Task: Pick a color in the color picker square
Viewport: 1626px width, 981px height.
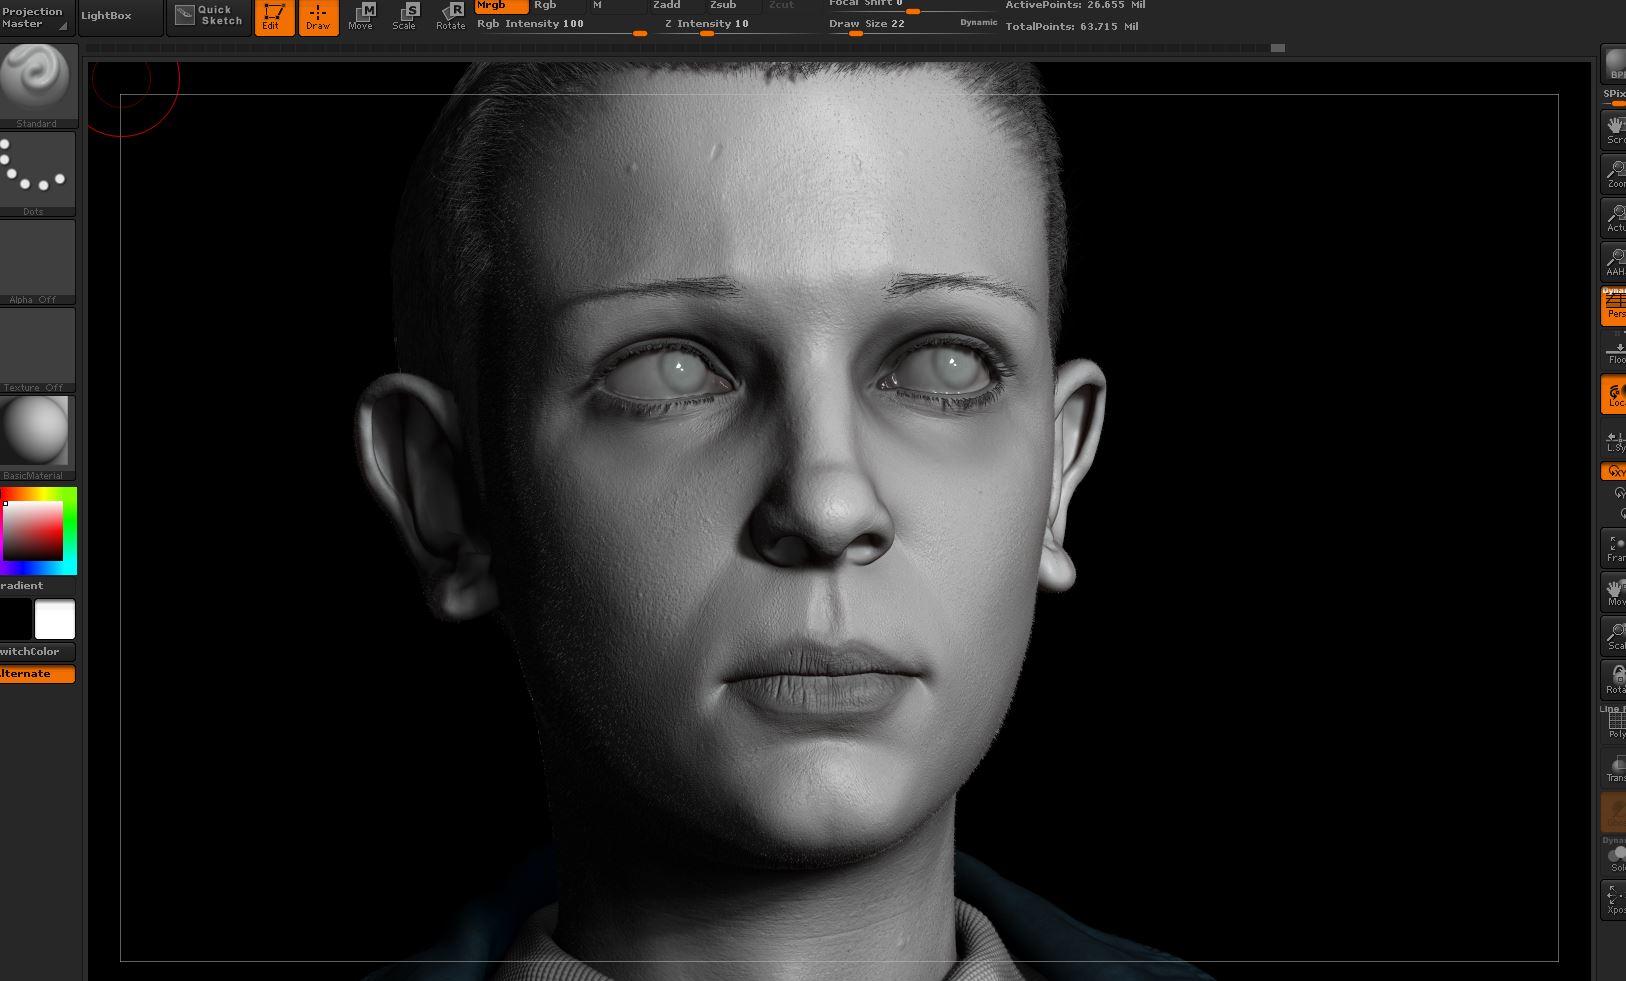Action: (x=33, y=530)
